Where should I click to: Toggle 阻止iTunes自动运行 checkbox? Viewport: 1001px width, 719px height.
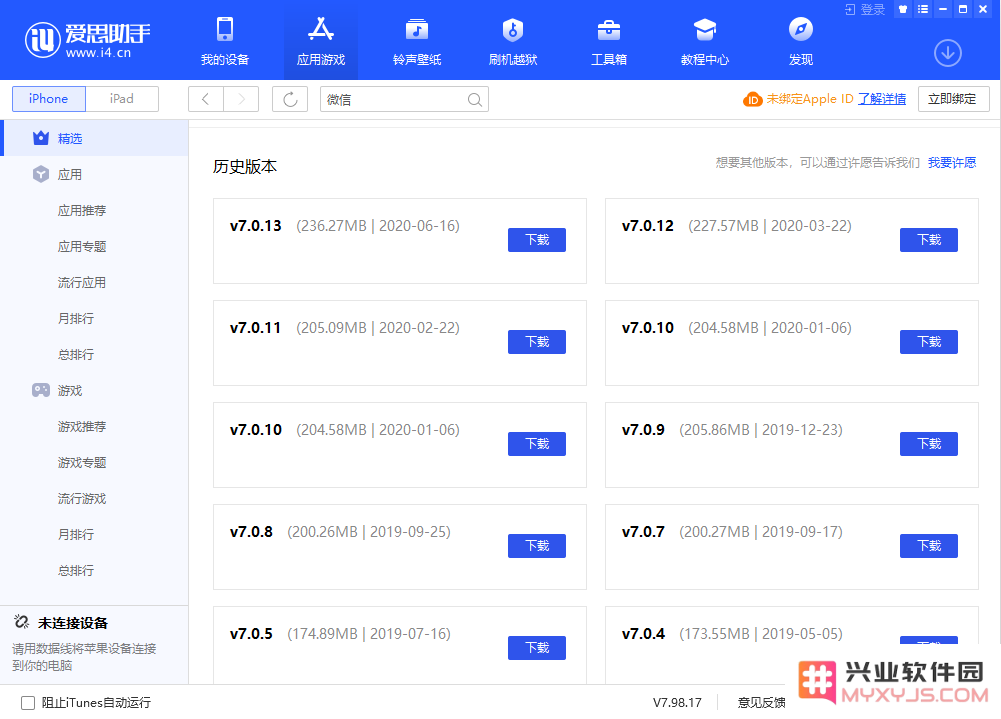click(27, 703)
